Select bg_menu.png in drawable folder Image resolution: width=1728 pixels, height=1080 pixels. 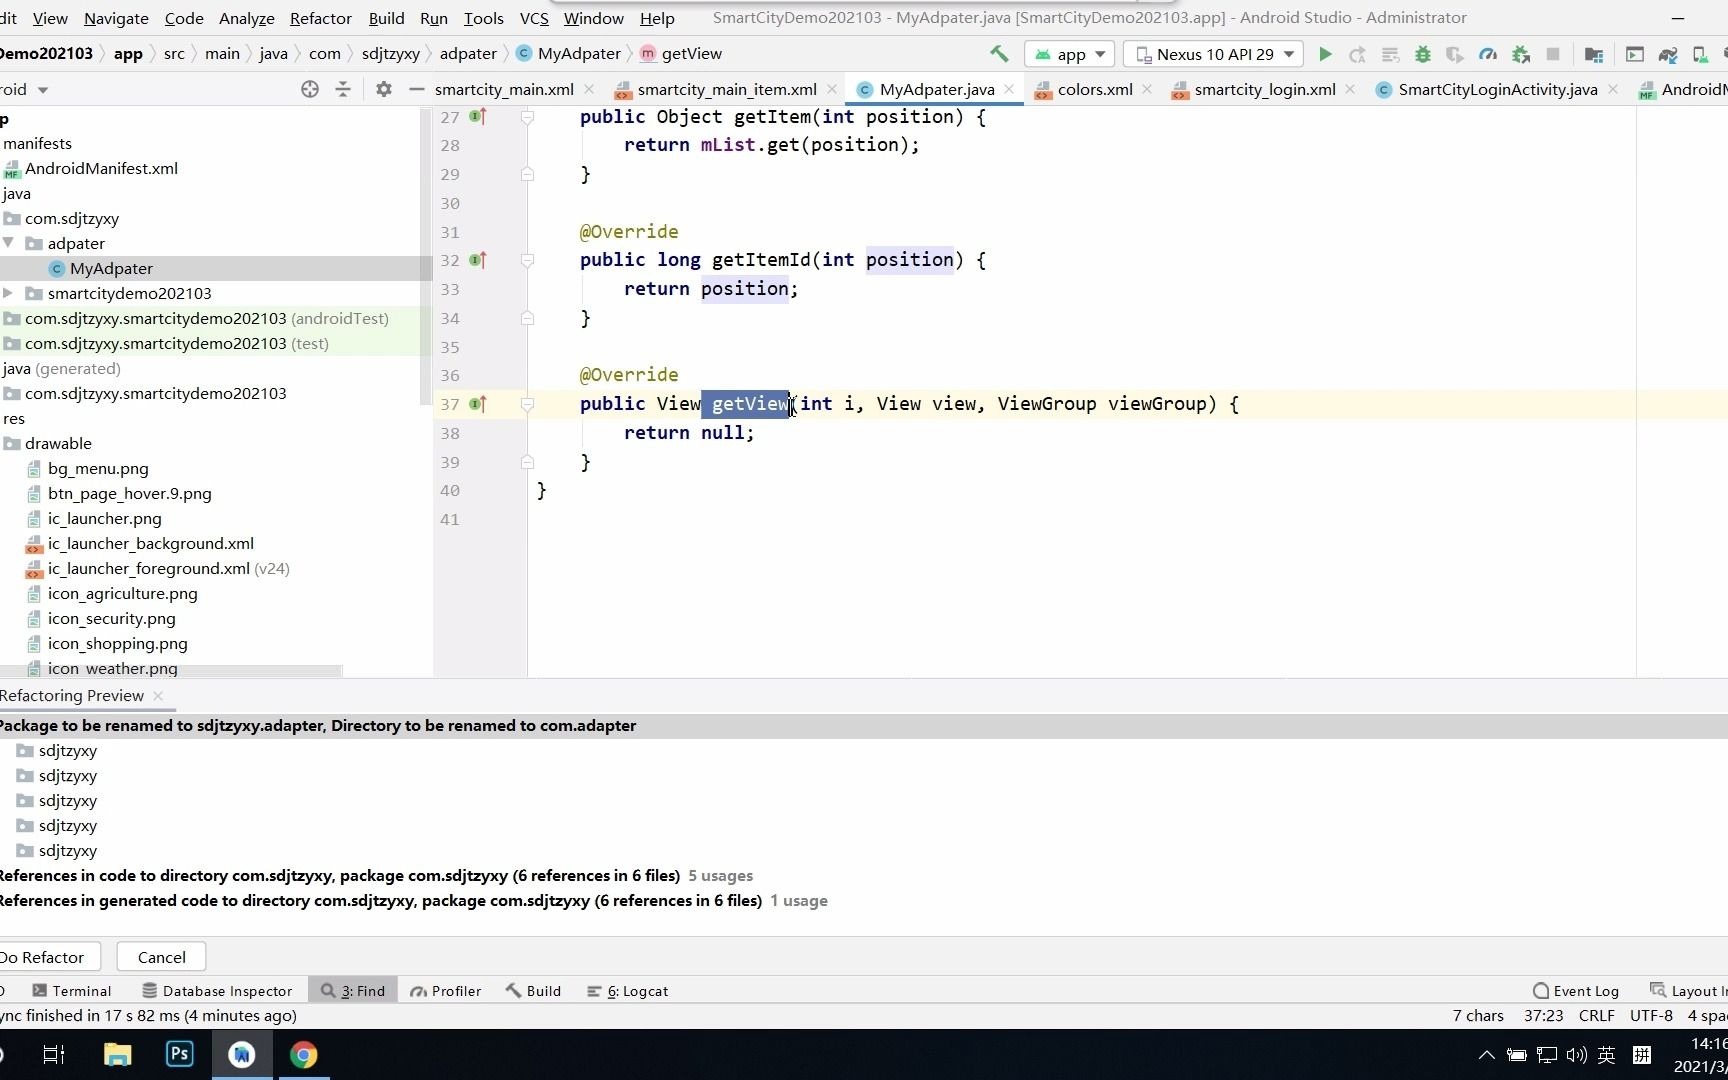tap(98, 469)
